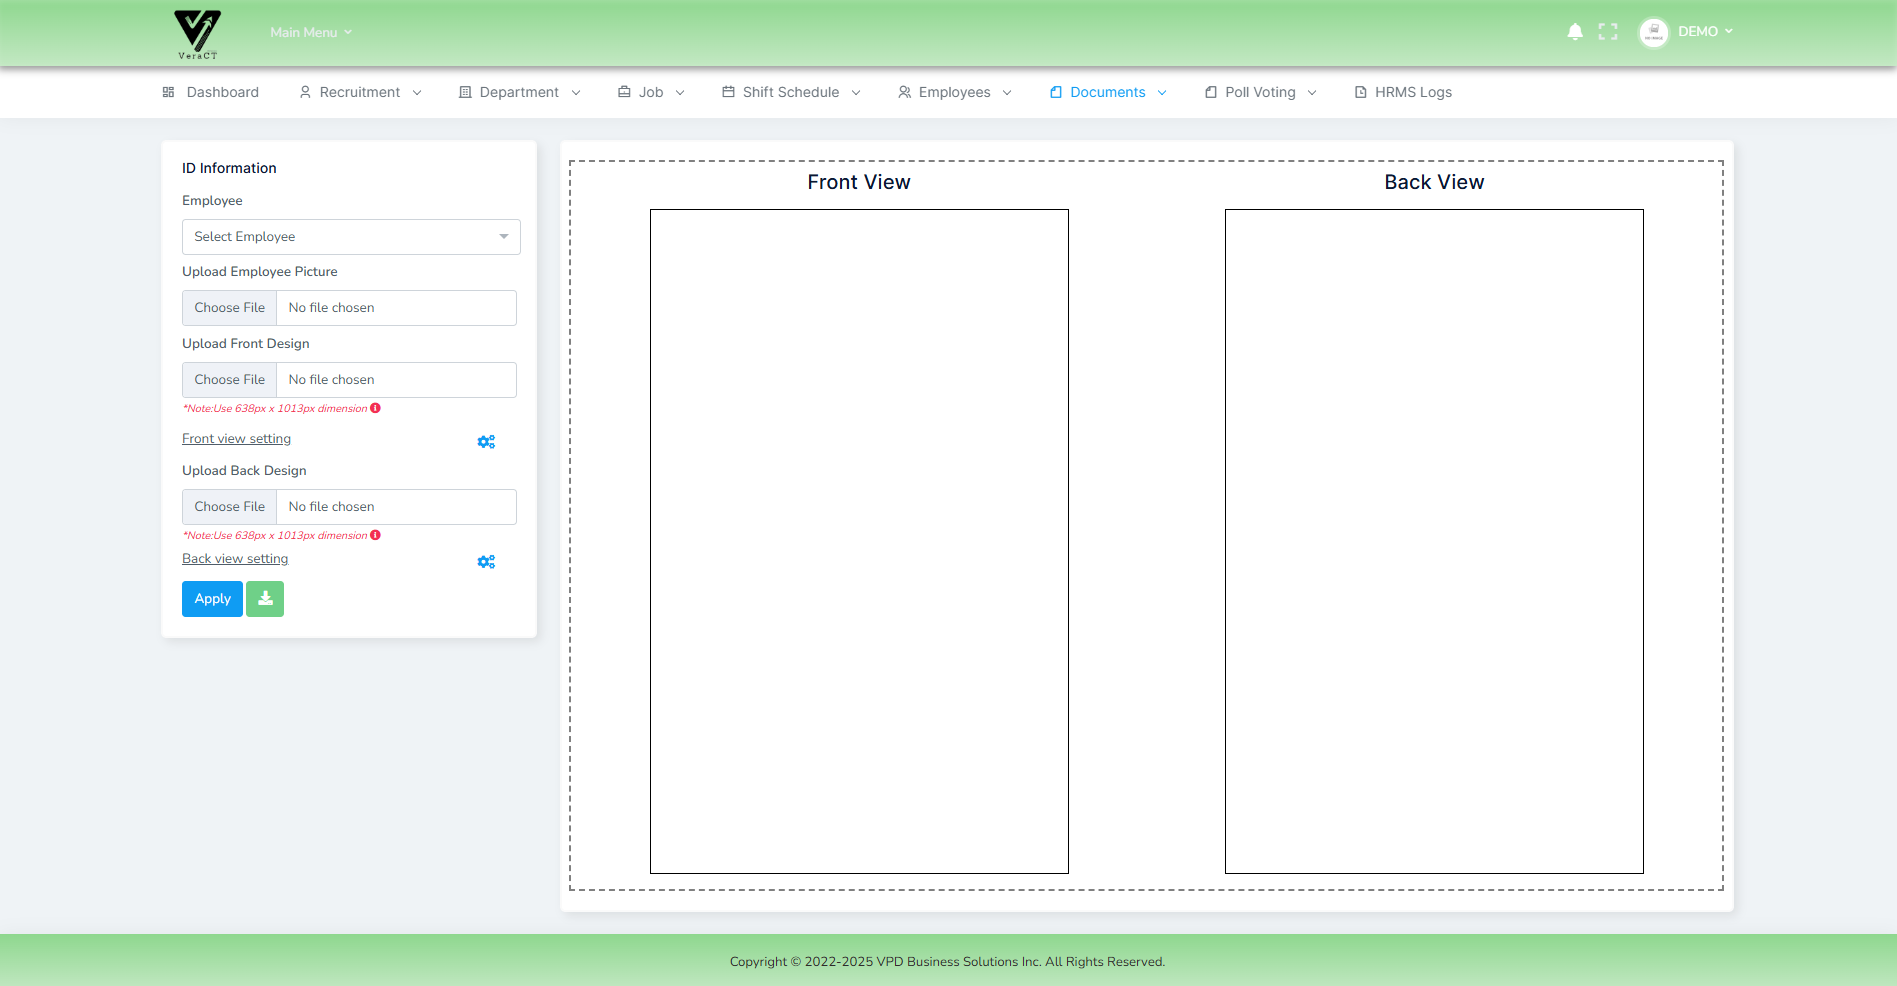The image size is (1897, 986).
Task: Open front view settings gear icon
Action: (x=486, y=442)
